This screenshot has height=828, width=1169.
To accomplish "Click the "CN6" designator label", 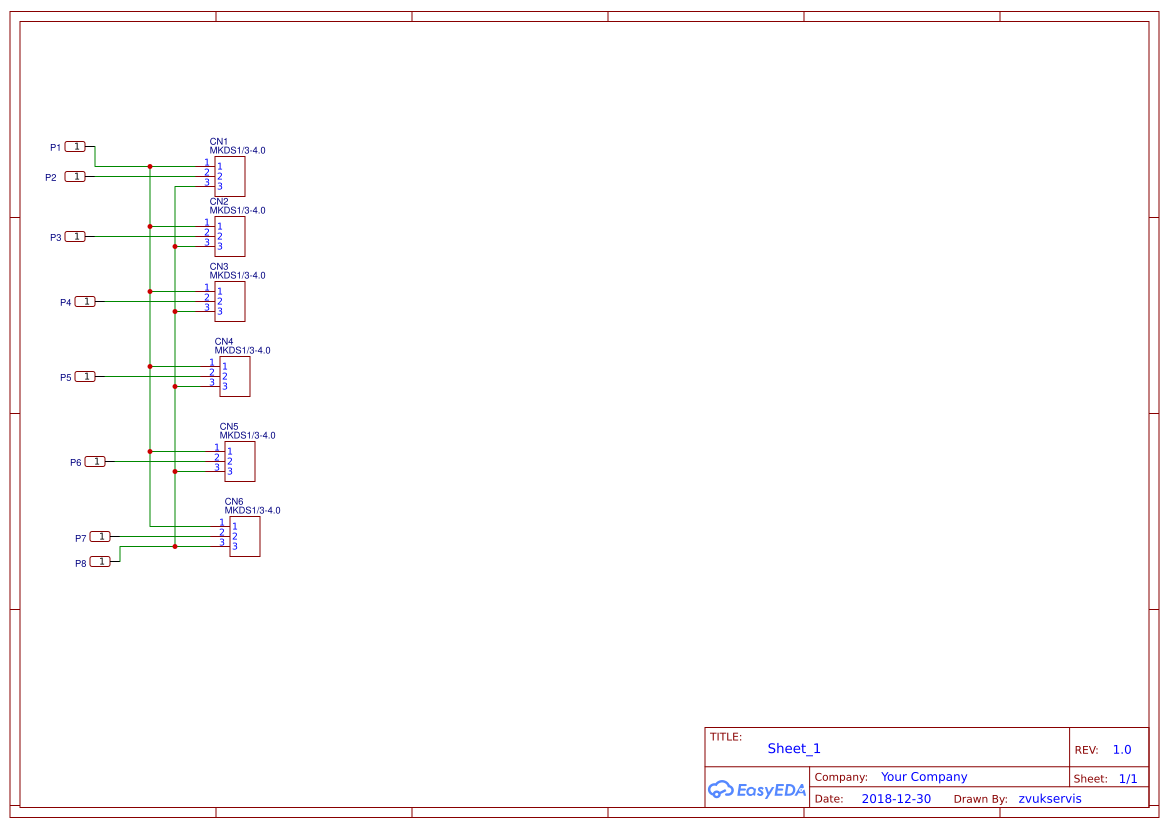I will pos(234,502).
